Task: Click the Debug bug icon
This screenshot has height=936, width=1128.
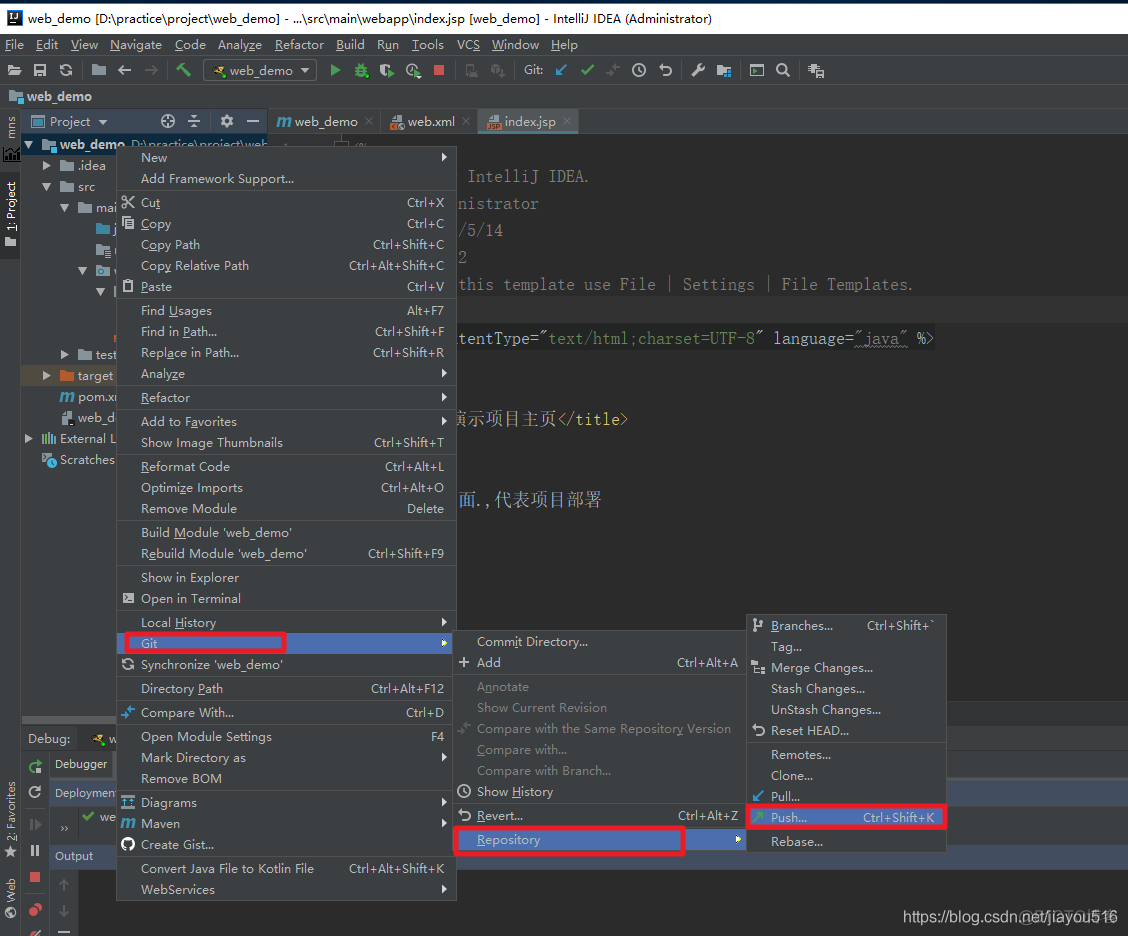Action: [361, 71]
